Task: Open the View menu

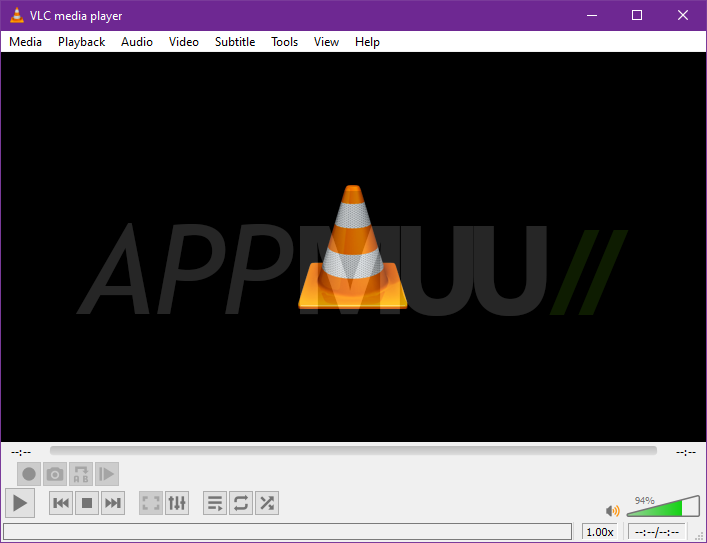Action: point(326,42)
